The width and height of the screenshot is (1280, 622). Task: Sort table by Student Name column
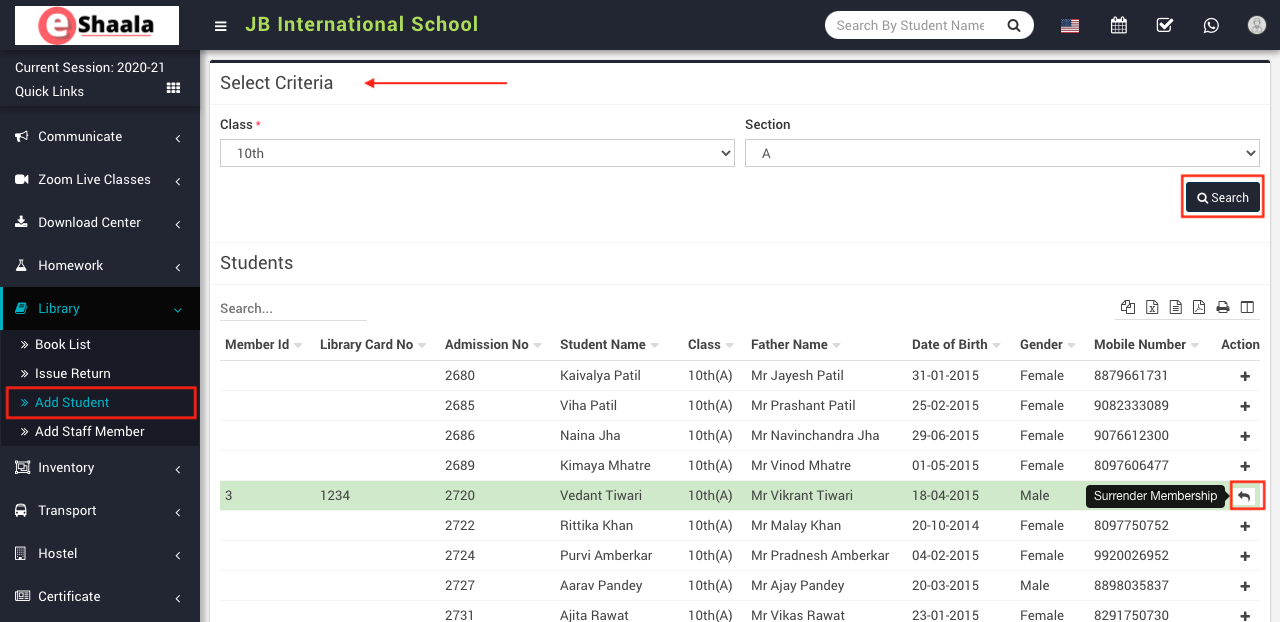click(603, 344)
